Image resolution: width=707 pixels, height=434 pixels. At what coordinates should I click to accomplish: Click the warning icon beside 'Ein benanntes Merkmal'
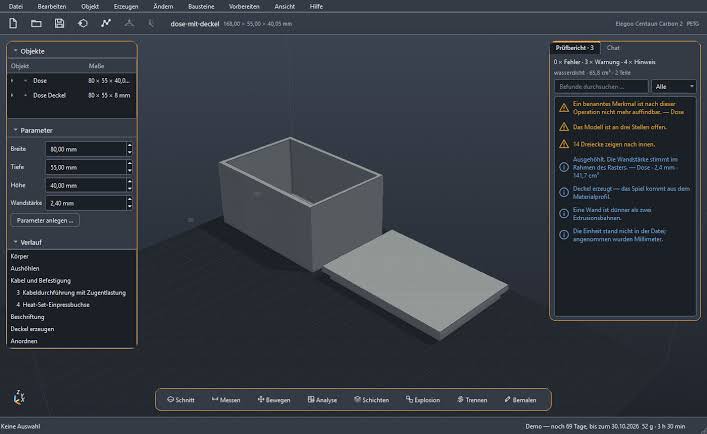pyautogui.click(x=564, y=108)
